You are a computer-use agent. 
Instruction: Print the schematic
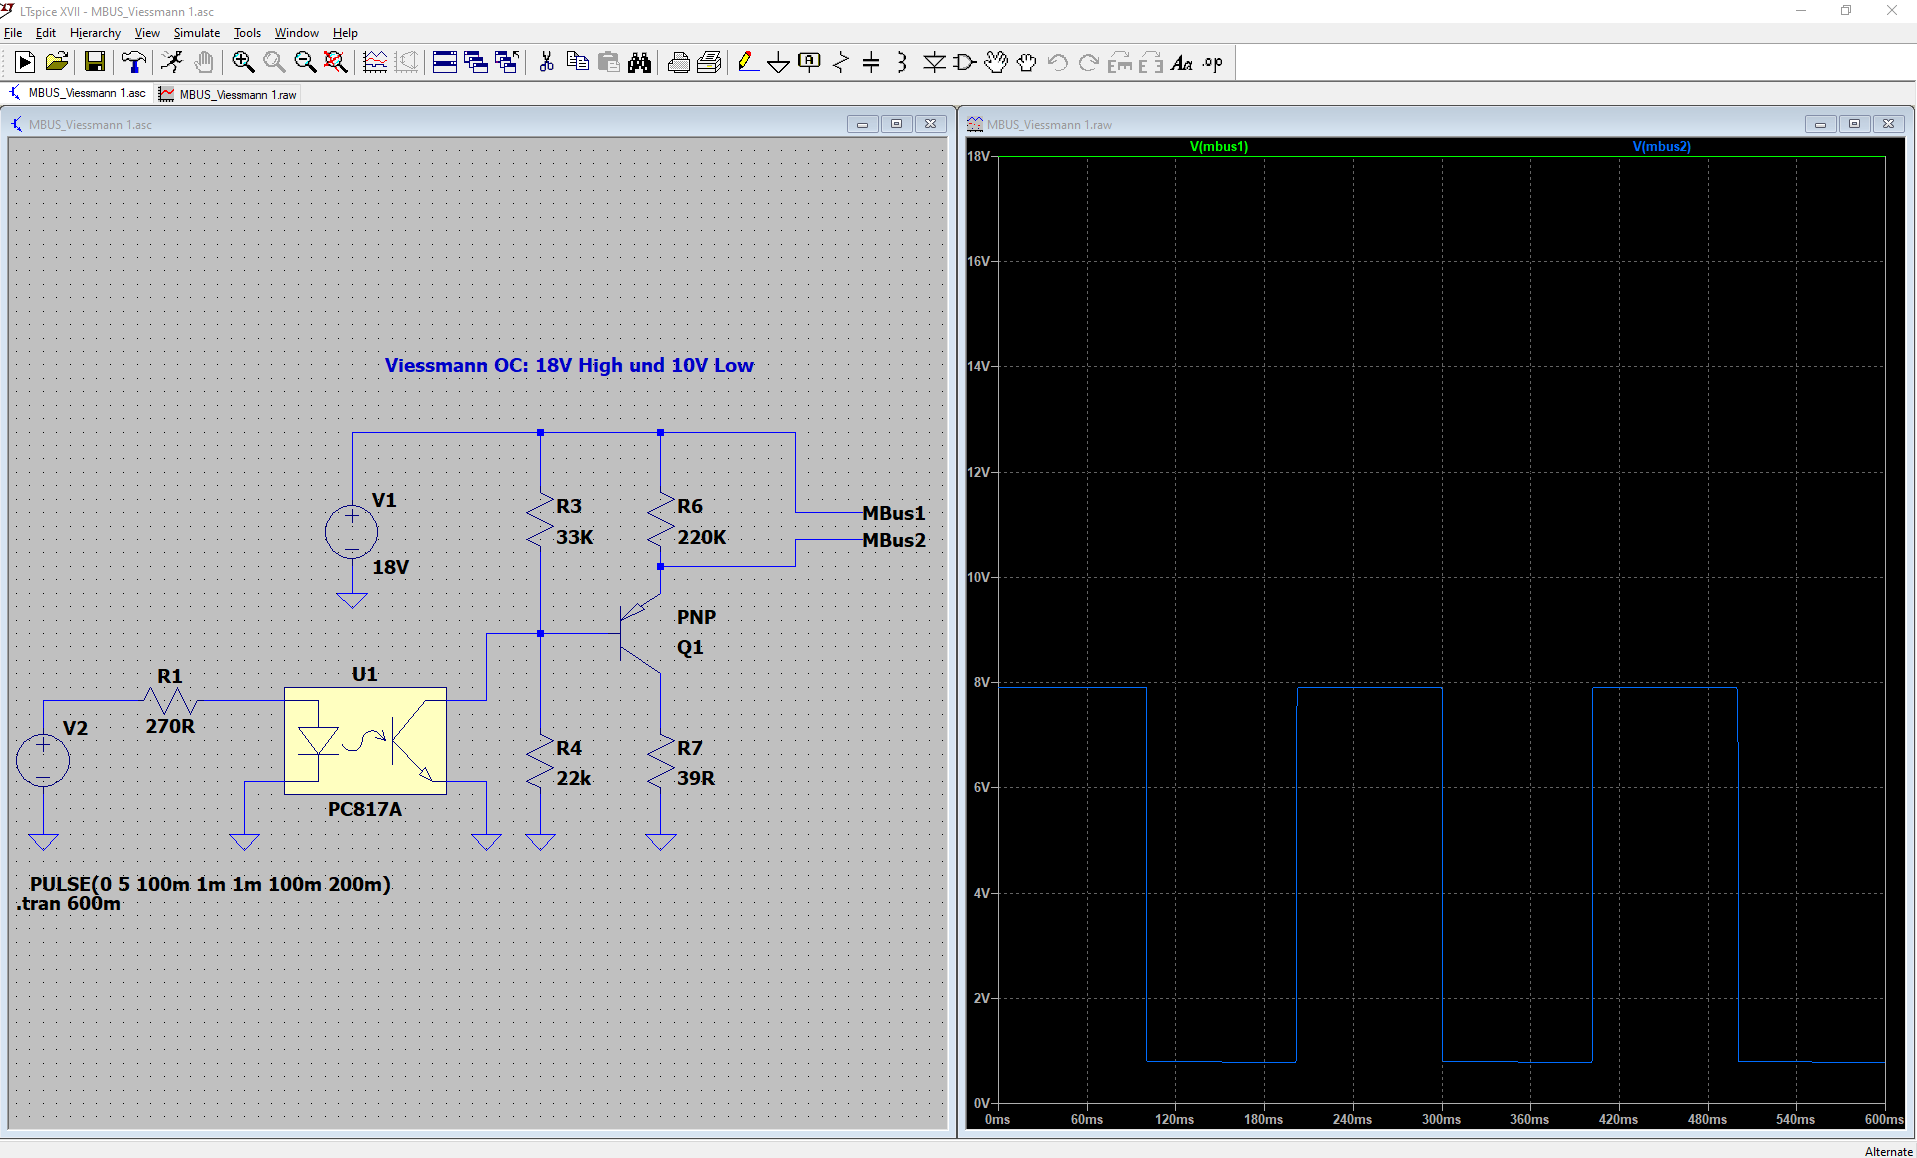point(678,62)
